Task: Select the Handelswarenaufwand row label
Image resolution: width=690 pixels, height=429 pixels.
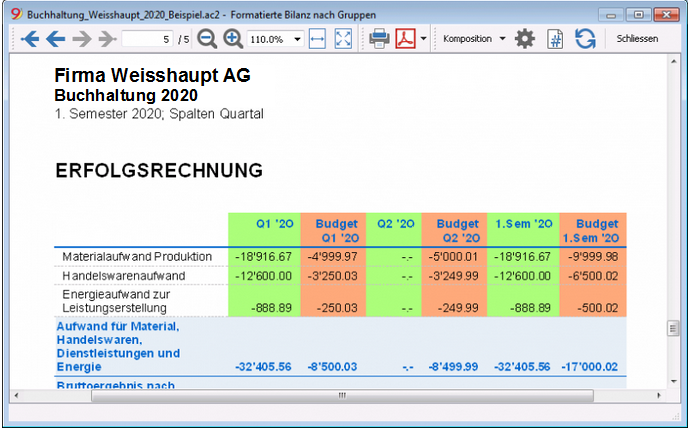Action: pos(124,276)
